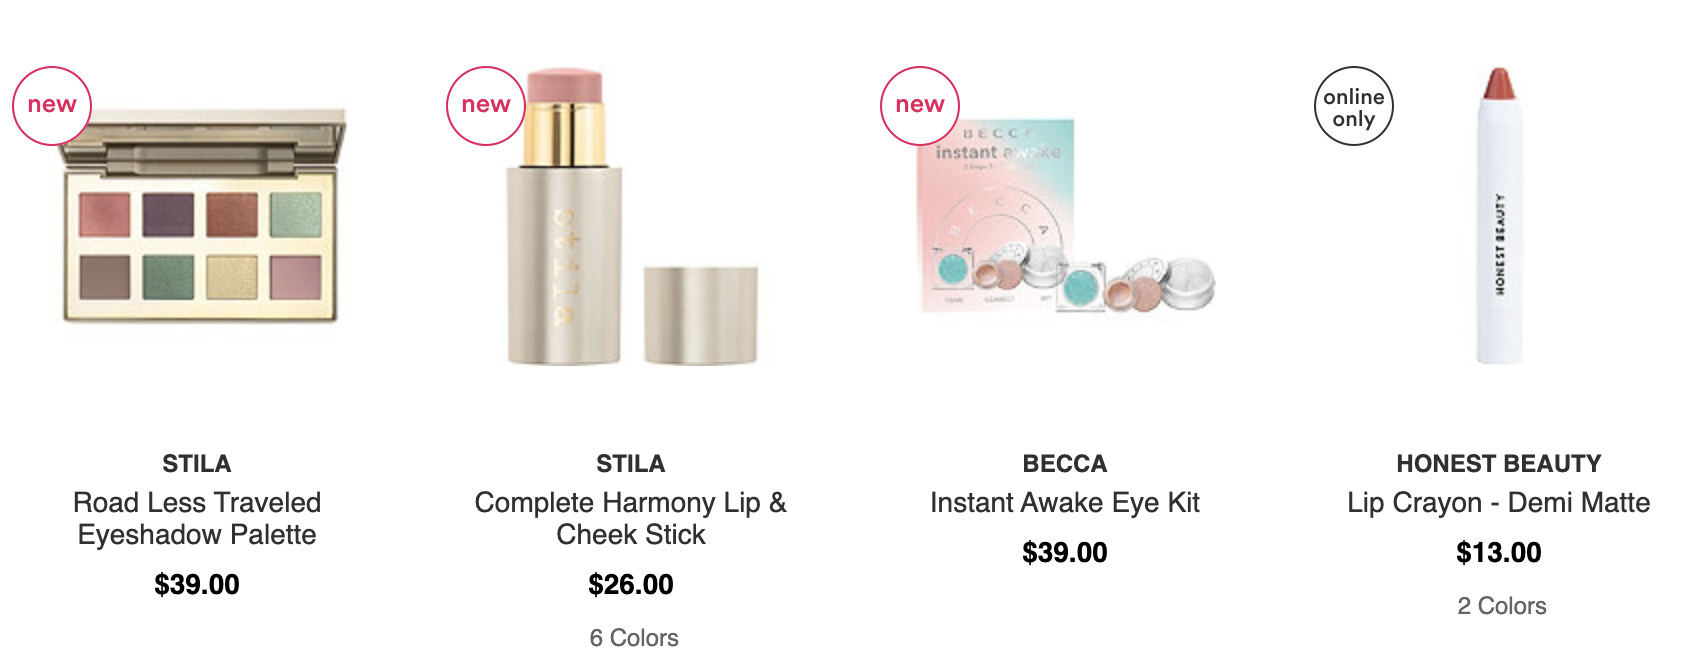
Task: Select the cap of the Stila cheek stick
Action: pos(700,315)
